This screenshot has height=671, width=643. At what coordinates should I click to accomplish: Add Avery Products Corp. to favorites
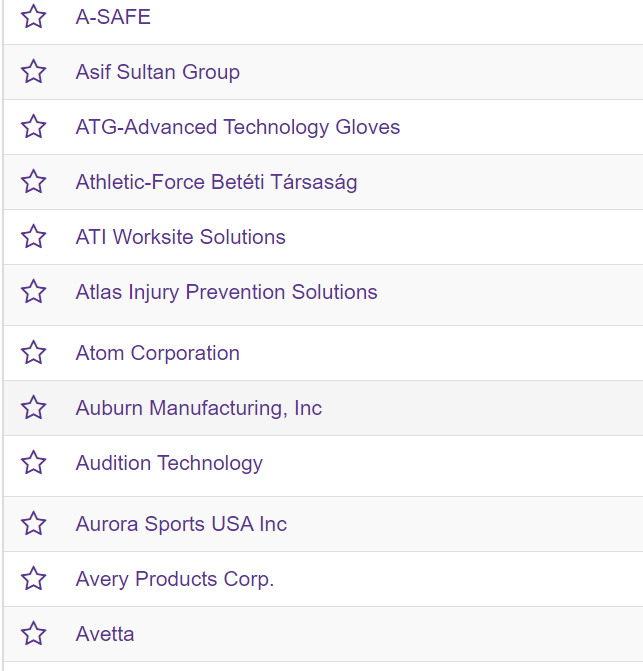(x=33, y=579)
